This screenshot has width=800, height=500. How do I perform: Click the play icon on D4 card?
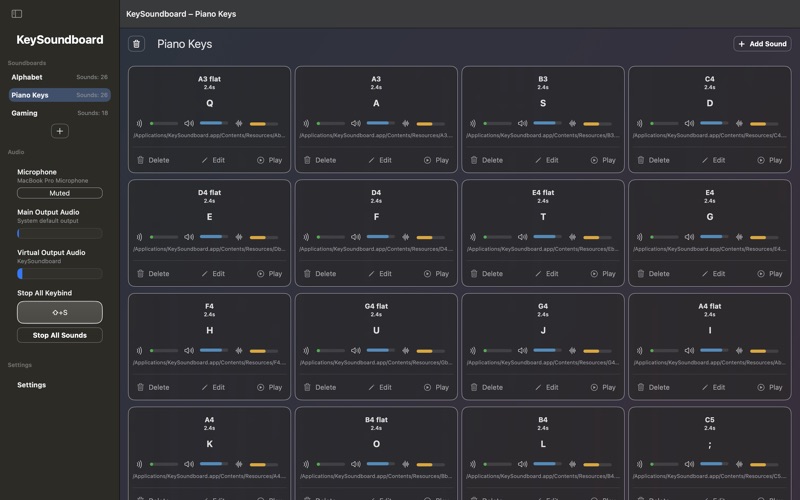point(428,274)
